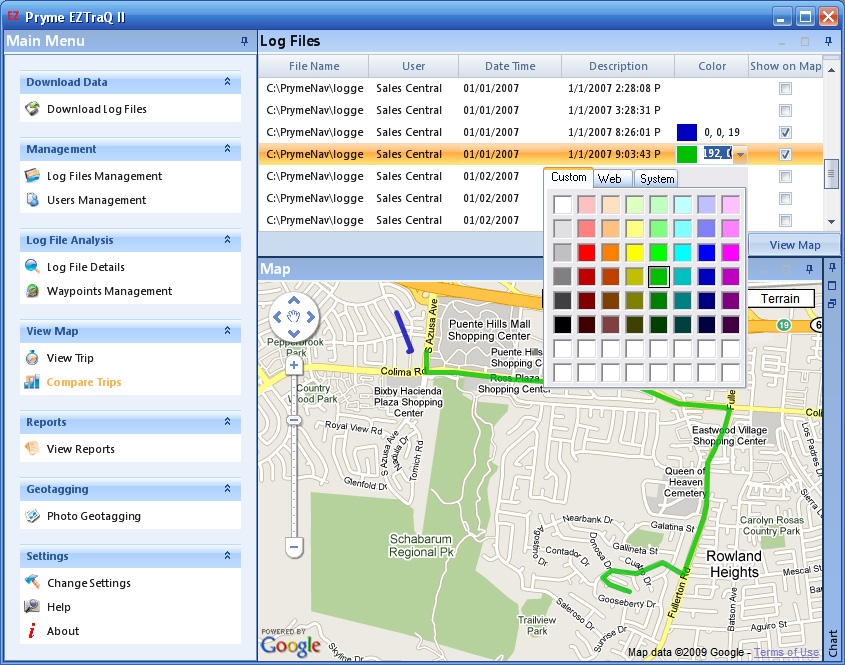Sort by the File Name column header

(314, 66)
